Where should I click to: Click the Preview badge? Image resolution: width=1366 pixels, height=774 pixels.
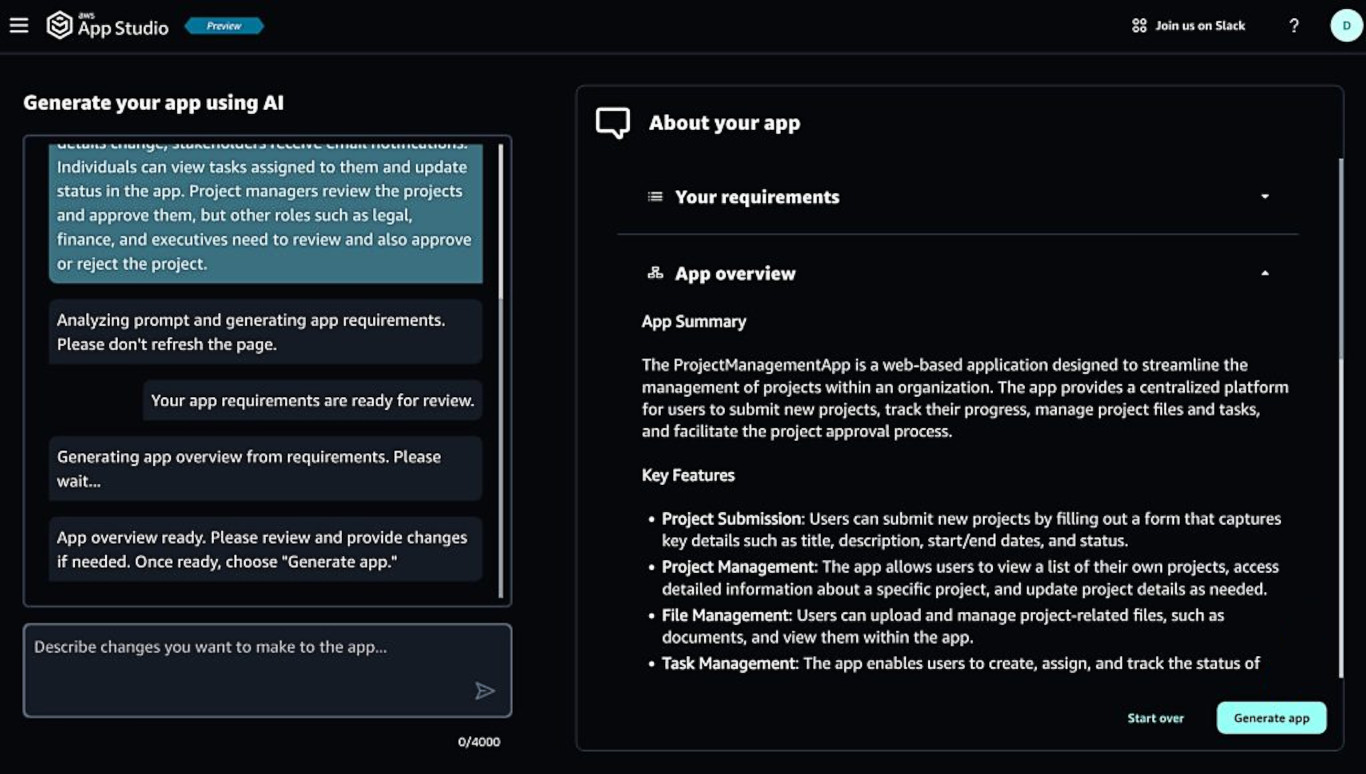[x=224, y=26]
